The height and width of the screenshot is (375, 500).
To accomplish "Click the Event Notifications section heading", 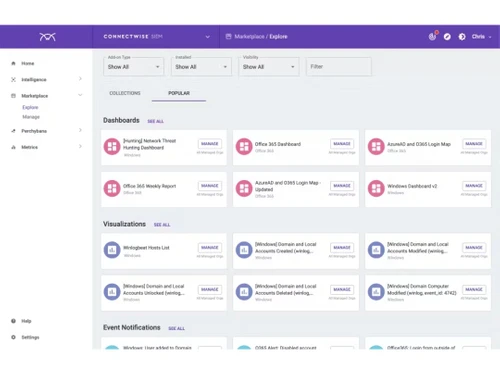I will tap(132, 328).
